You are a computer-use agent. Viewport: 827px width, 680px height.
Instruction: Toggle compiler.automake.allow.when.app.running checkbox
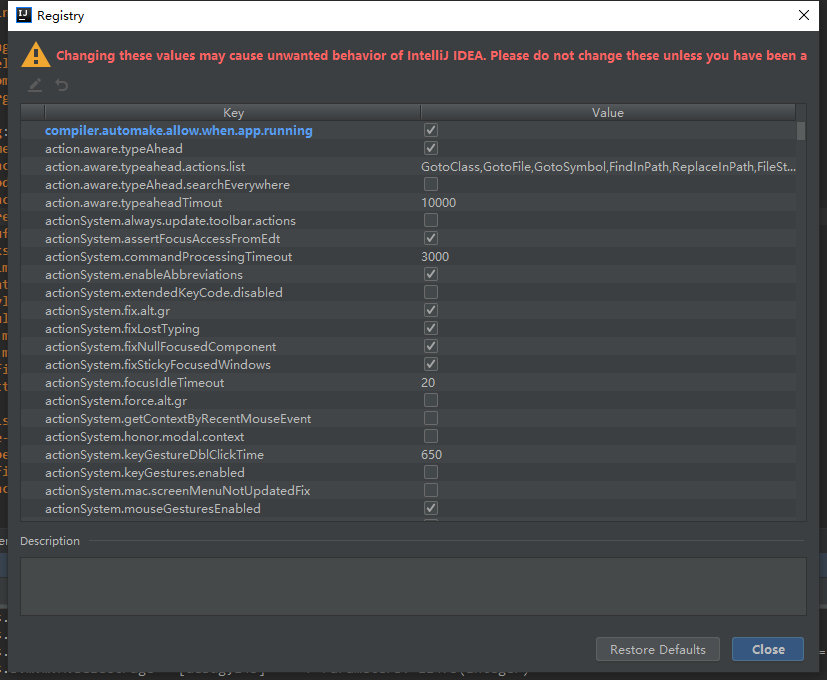(431, 130)
